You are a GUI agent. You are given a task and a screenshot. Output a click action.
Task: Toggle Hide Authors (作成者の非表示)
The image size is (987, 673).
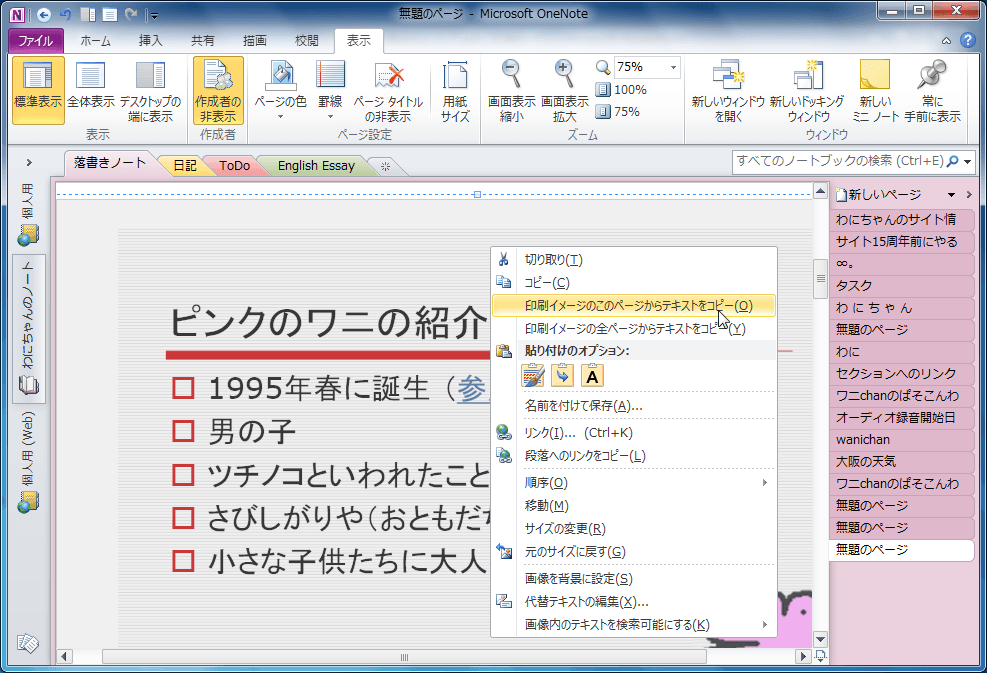pos(218,90)
